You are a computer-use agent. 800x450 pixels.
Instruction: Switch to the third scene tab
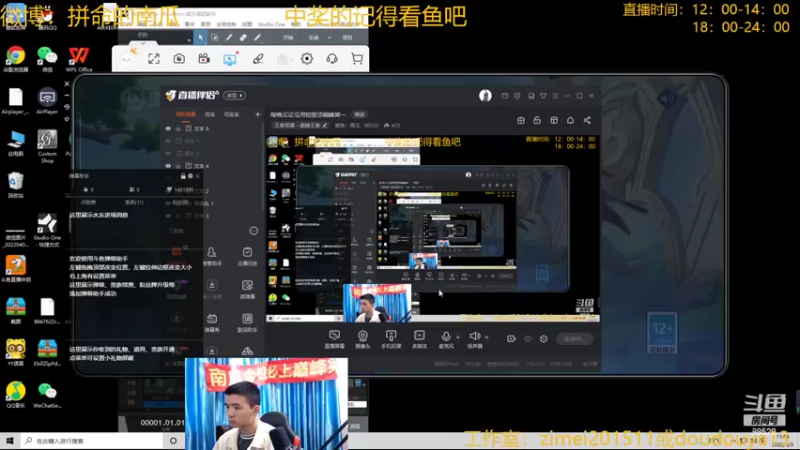232,114
